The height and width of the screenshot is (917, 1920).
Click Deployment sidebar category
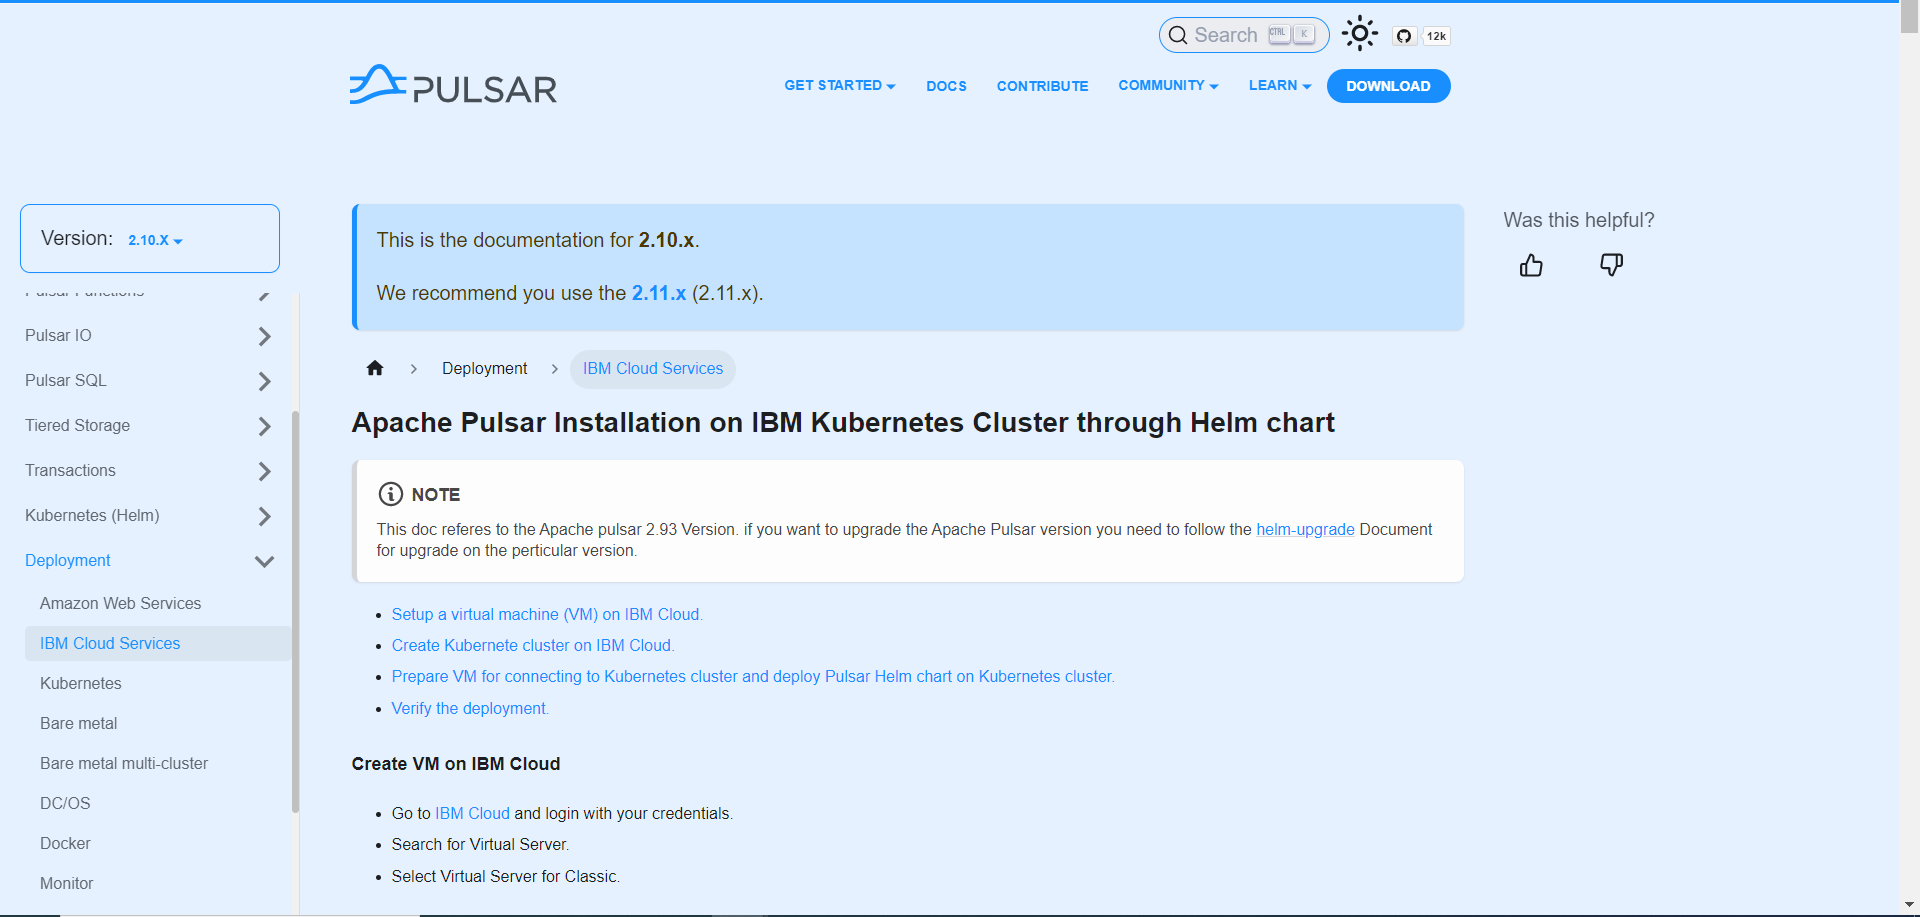pyautogui.click(x=68, y=560)
